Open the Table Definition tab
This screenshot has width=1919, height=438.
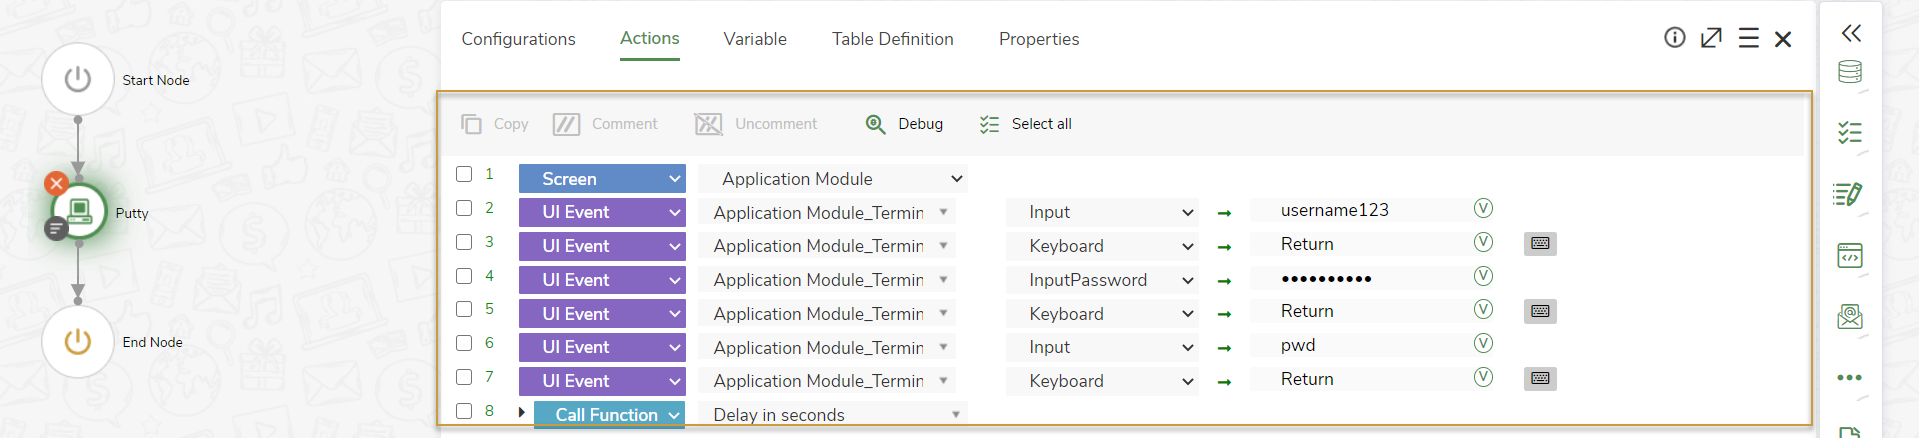(x=892, y=39)
